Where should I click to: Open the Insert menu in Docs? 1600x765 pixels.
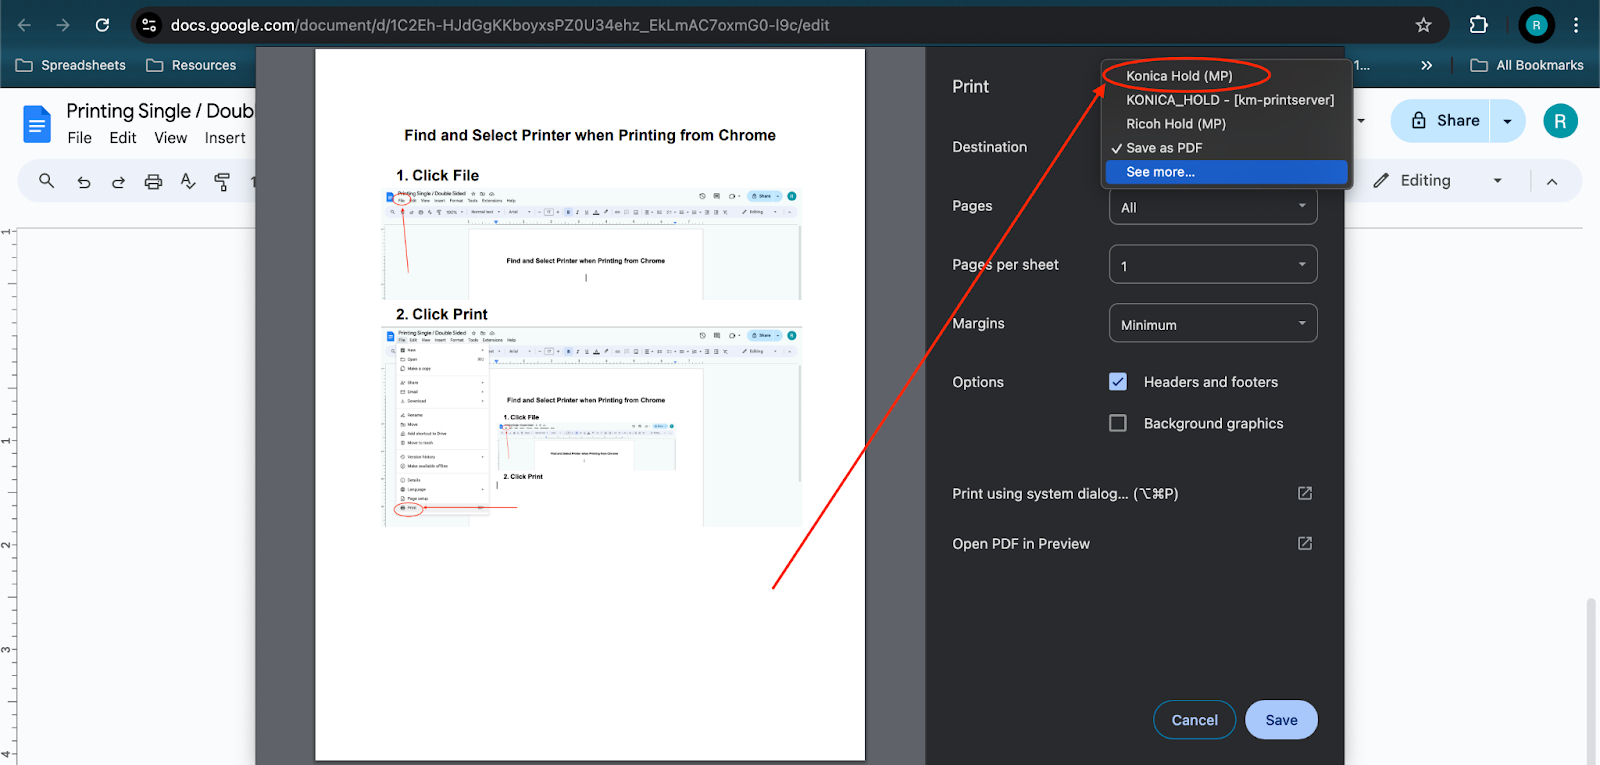coord(225,138)
